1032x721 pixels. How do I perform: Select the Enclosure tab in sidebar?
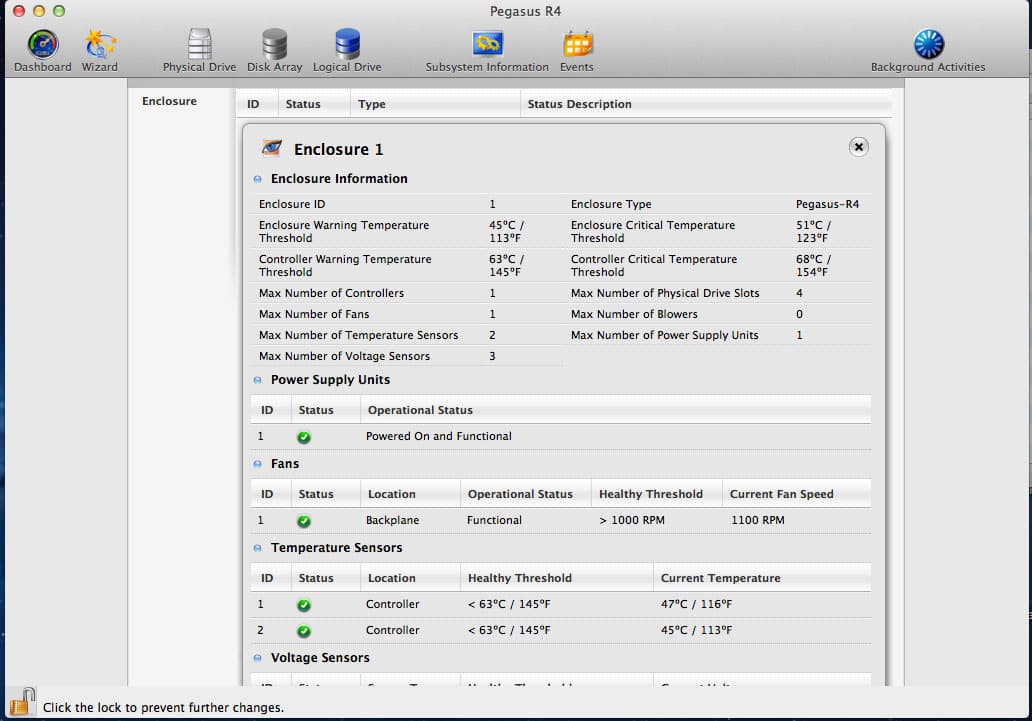(x=169, y=101)
